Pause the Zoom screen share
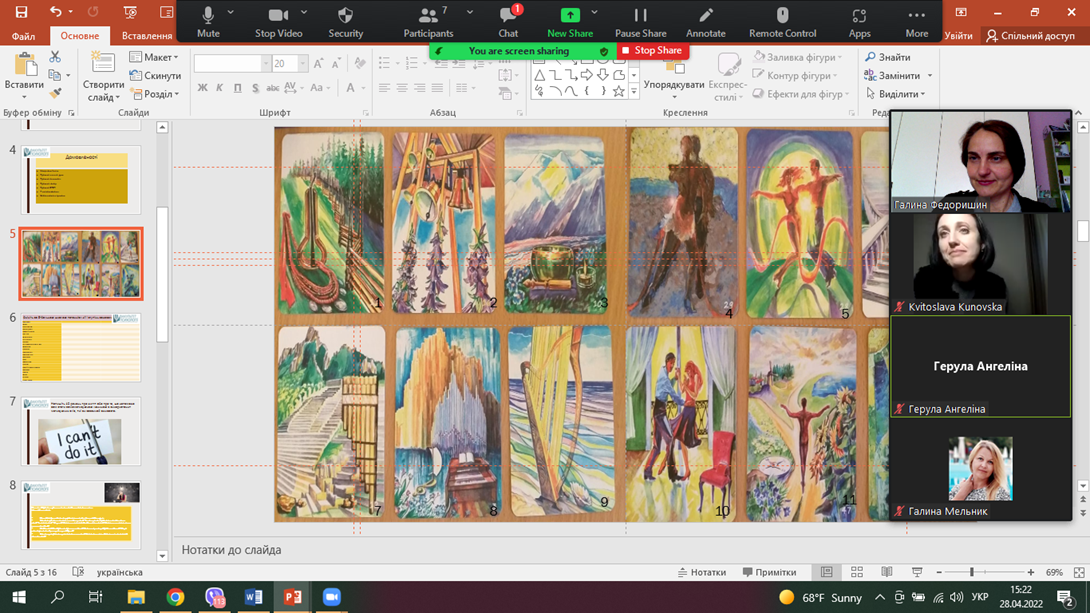1090x613 pixels. click(640, 22)
